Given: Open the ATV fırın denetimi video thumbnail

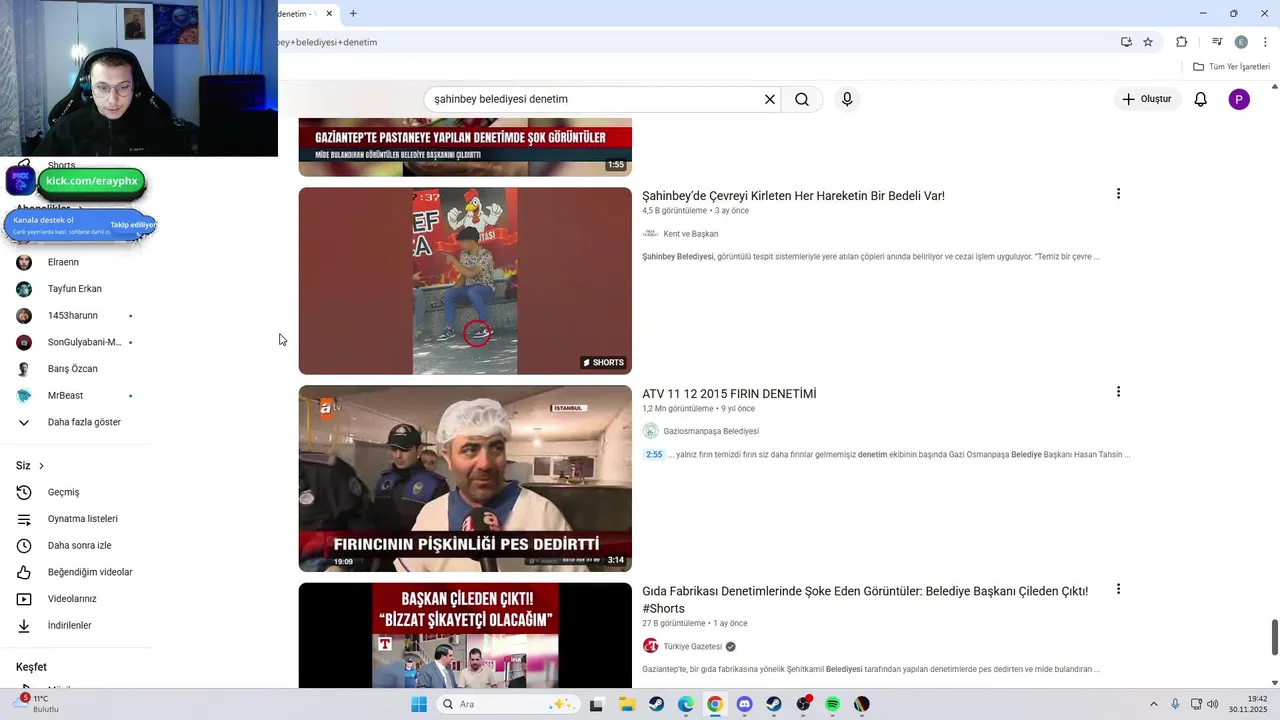Looking at the screenshot, I should (x=465, y=479).
